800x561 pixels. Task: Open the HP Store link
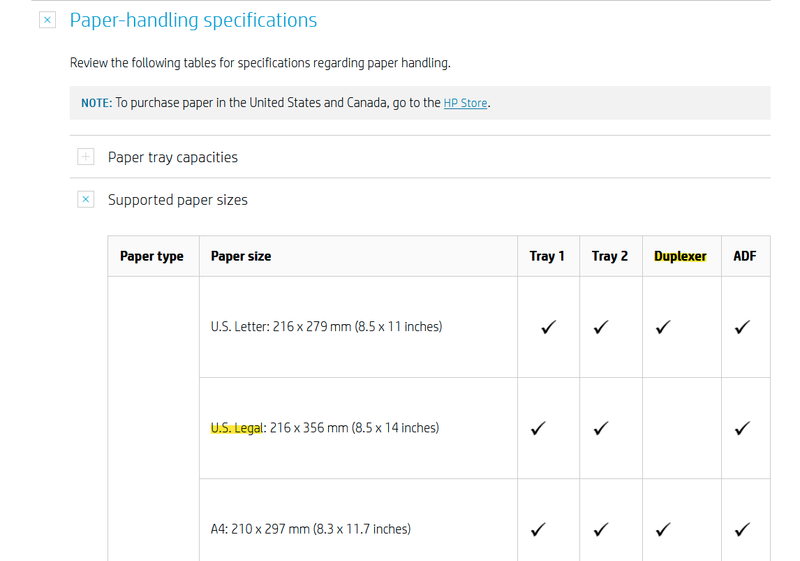(x=465, y=103)
